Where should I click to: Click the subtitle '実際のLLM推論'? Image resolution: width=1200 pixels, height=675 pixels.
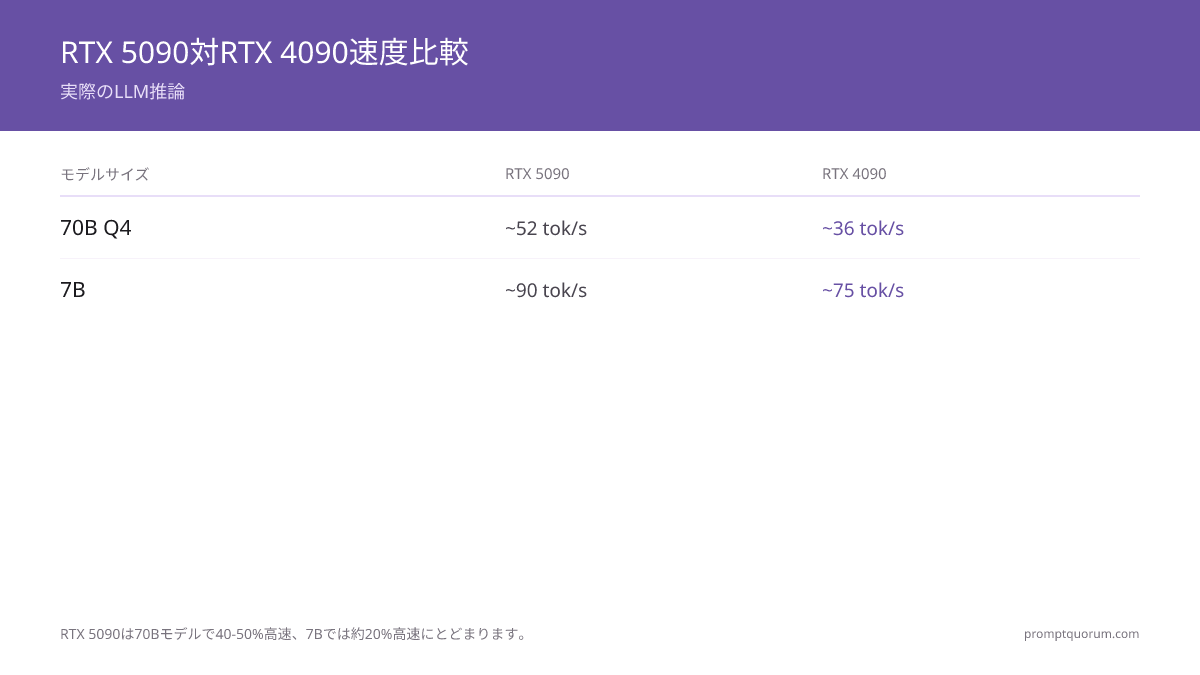pyautogui.click(x=123, y=91)
